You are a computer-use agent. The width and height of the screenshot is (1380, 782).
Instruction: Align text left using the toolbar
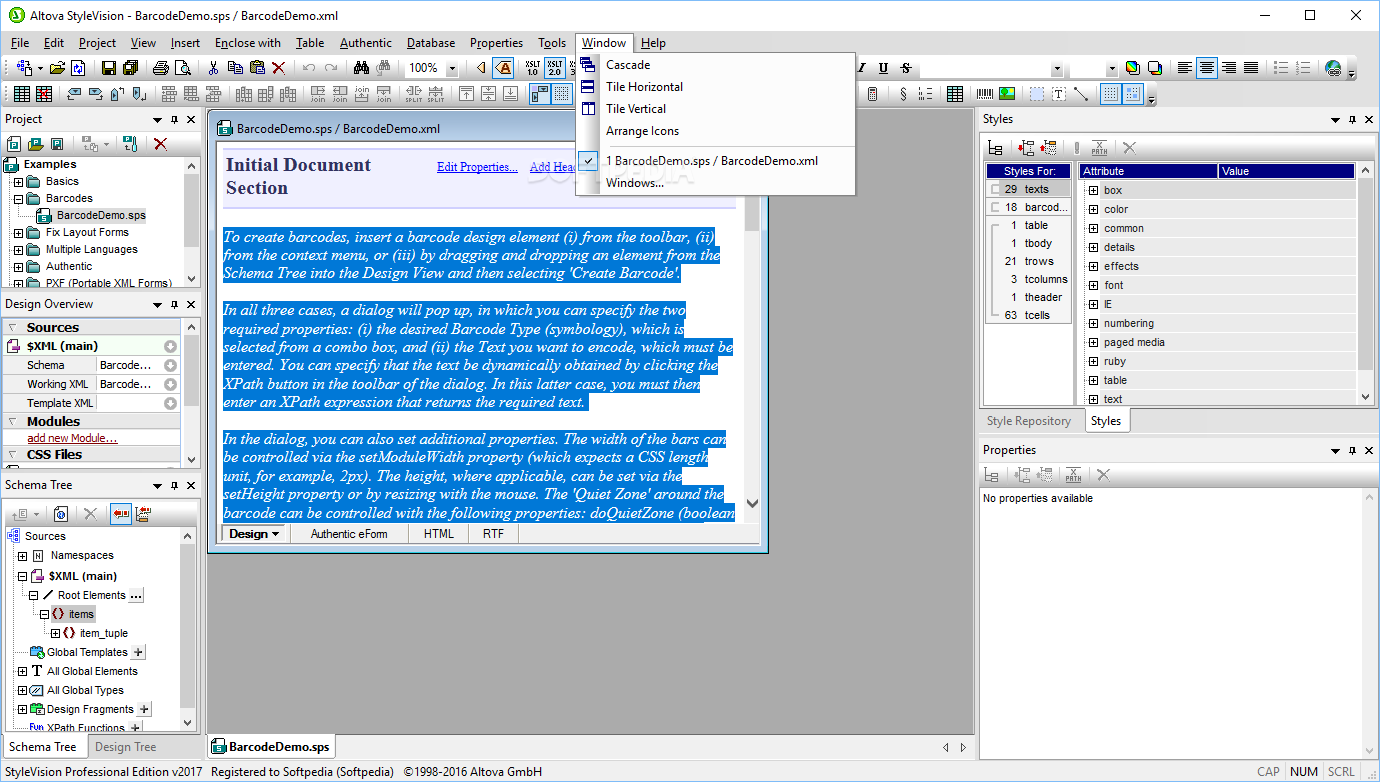pos(1185,68)
